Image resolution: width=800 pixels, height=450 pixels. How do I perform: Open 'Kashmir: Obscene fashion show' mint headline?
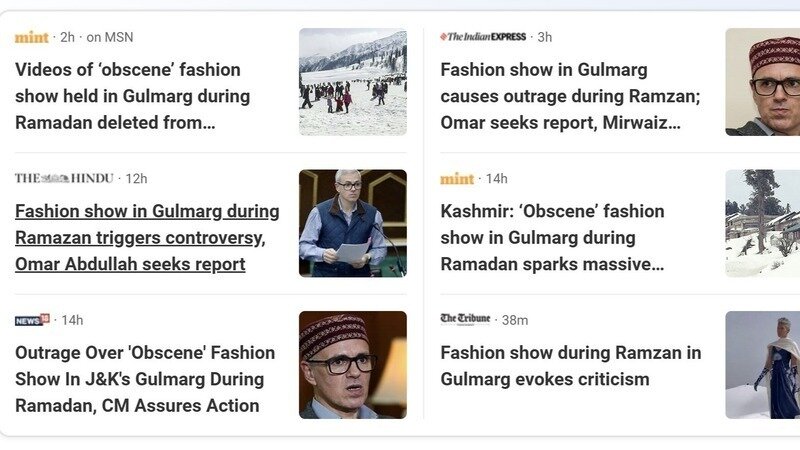click(552, 238)
